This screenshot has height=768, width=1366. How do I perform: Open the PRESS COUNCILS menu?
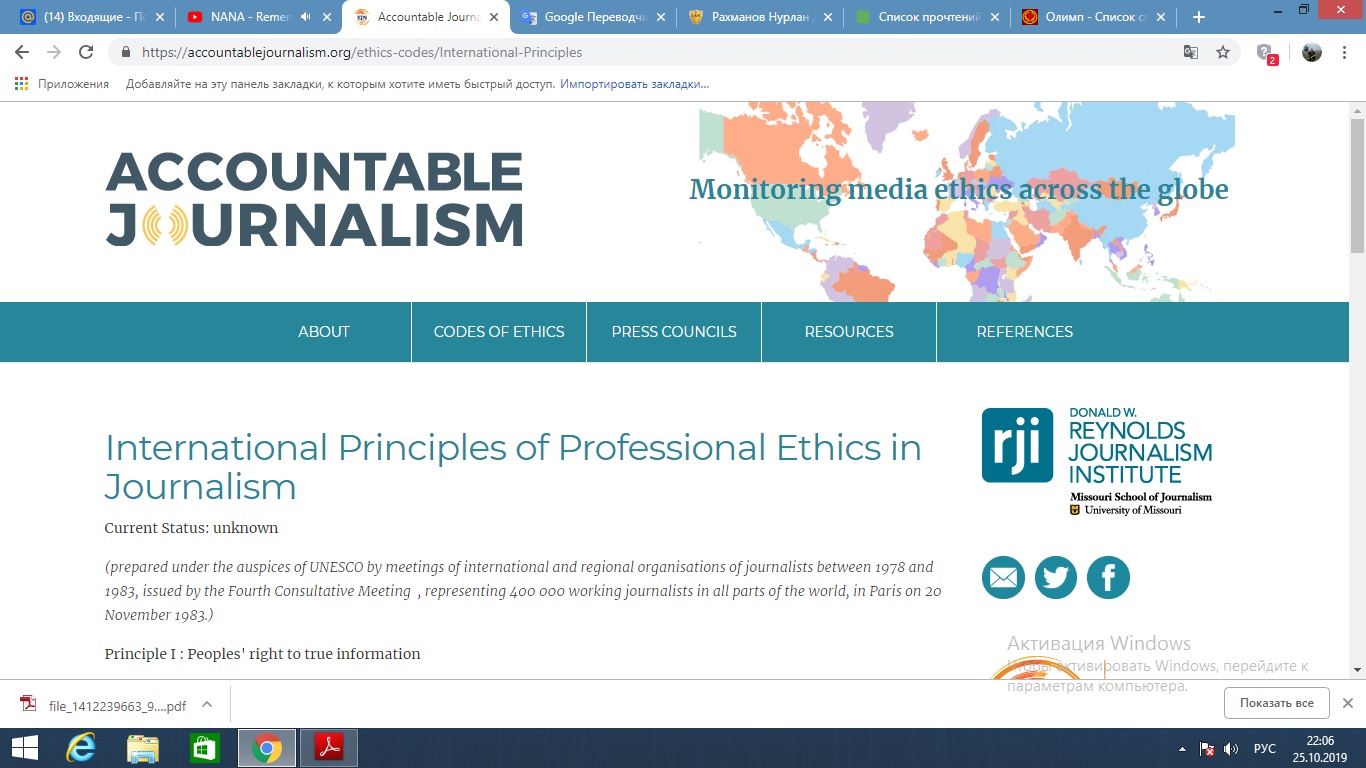point(674,332)
